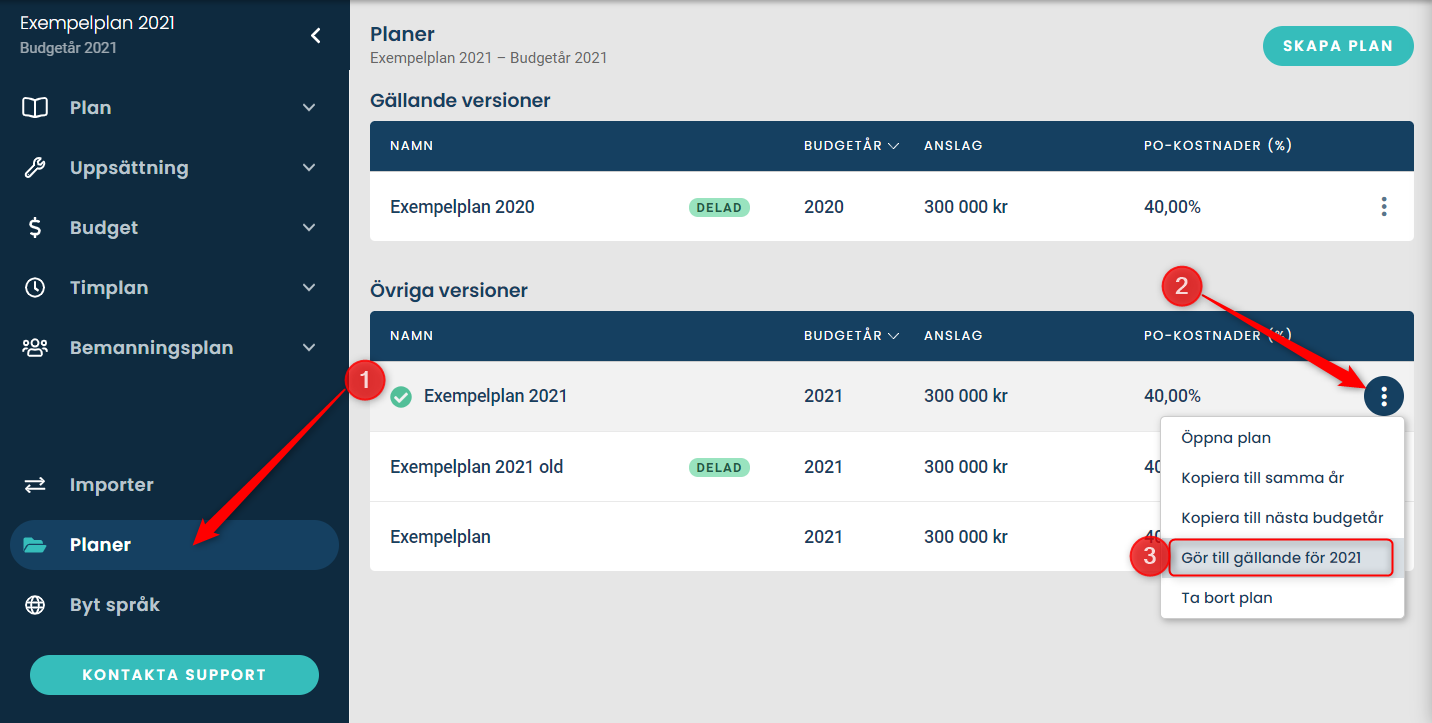Screen dimensions: 1432x723
Task: Click green checkmark beside Exempelplan 2021
Action: [401, 397]
